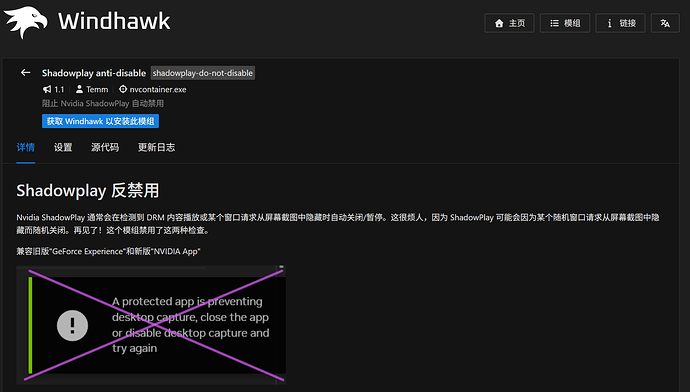Click the crossed-out protected app screenshot
The width and height of the screenshot is (690, 392).
[x=151, y=325]
